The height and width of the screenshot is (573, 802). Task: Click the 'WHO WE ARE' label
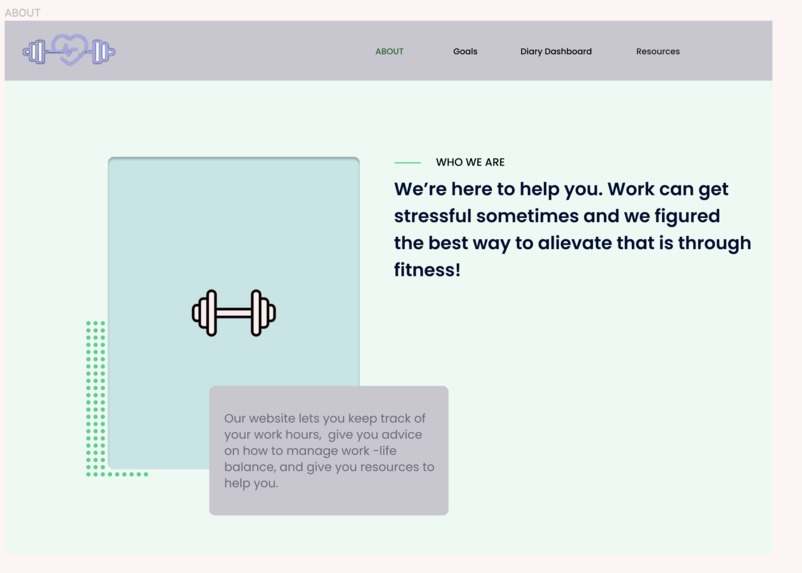click(470, 162)
